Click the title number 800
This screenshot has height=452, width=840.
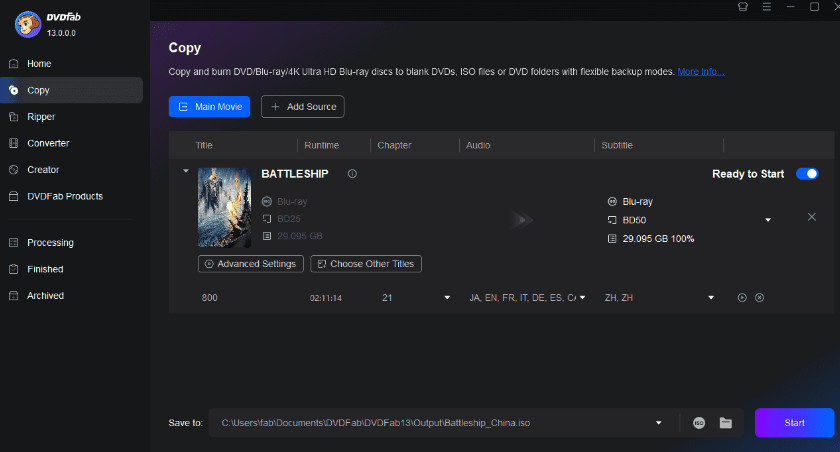pos(209,298)
